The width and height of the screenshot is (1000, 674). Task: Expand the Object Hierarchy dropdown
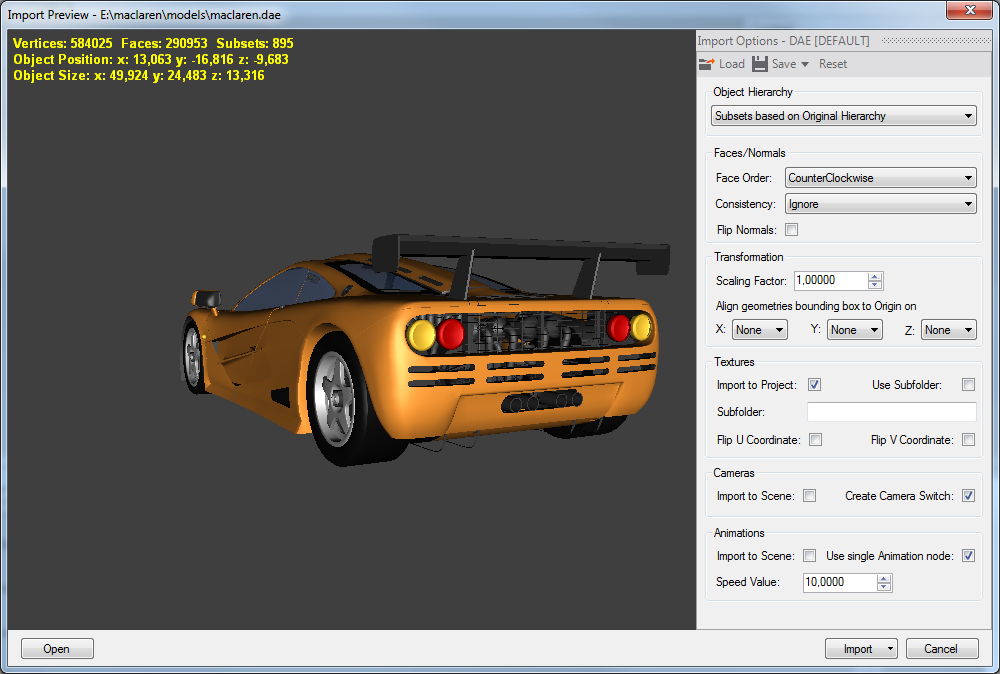844,116
